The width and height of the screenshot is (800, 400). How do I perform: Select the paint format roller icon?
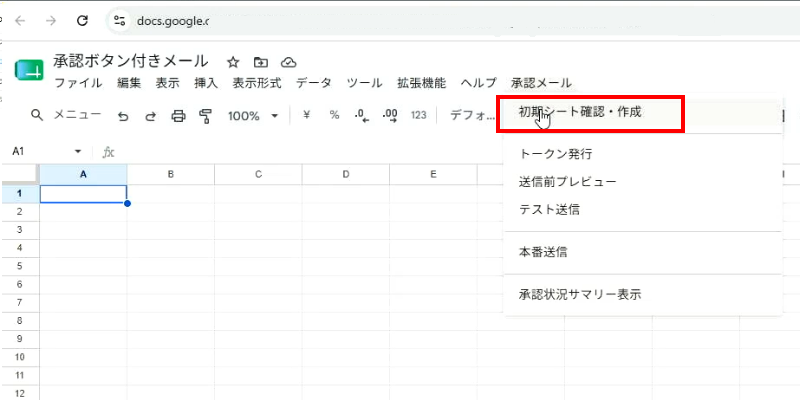click(205, 116)
